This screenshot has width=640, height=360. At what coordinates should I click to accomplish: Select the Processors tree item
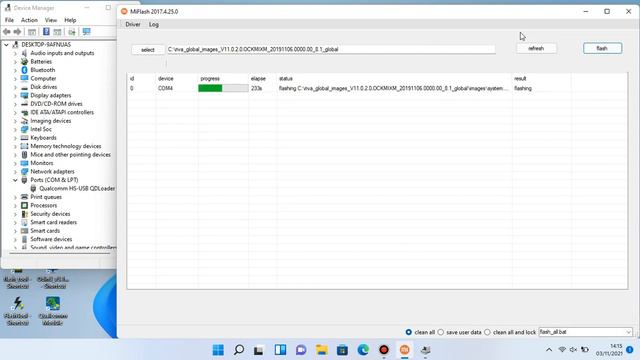click(x=44, y=206)
